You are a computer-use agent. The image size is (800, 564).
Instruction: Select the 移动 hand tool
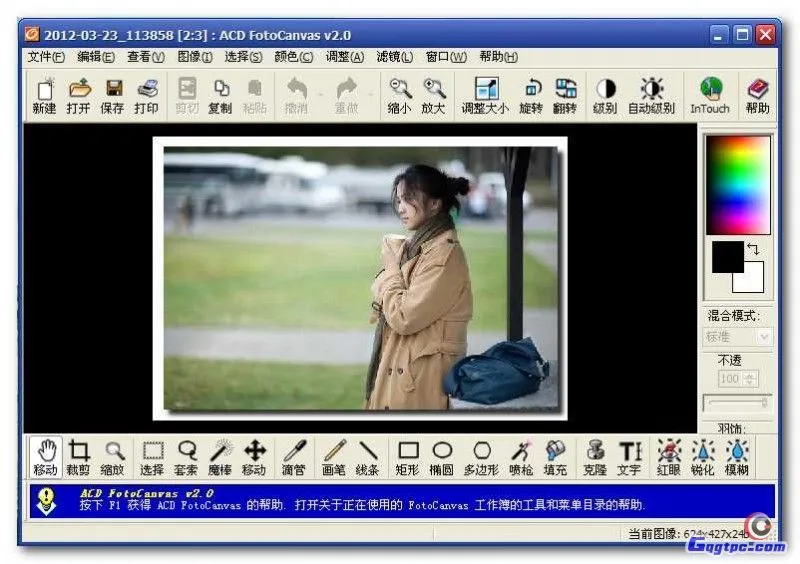(45, 457)
